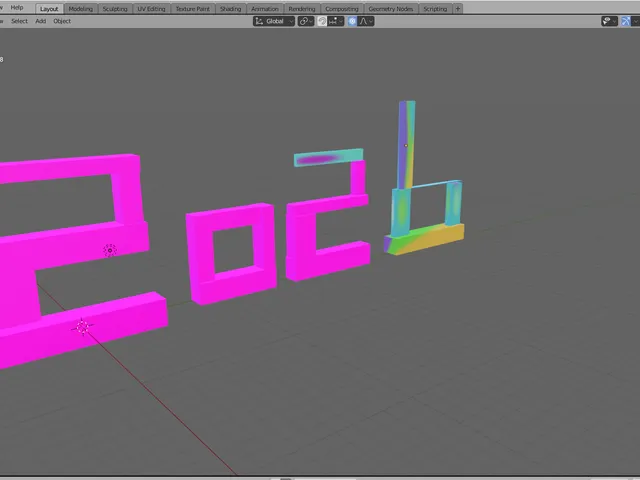The width and height of the screenshot is (640, 480).
Task: Go to the Shading workspace tab
Action: (x=231, y=9)
